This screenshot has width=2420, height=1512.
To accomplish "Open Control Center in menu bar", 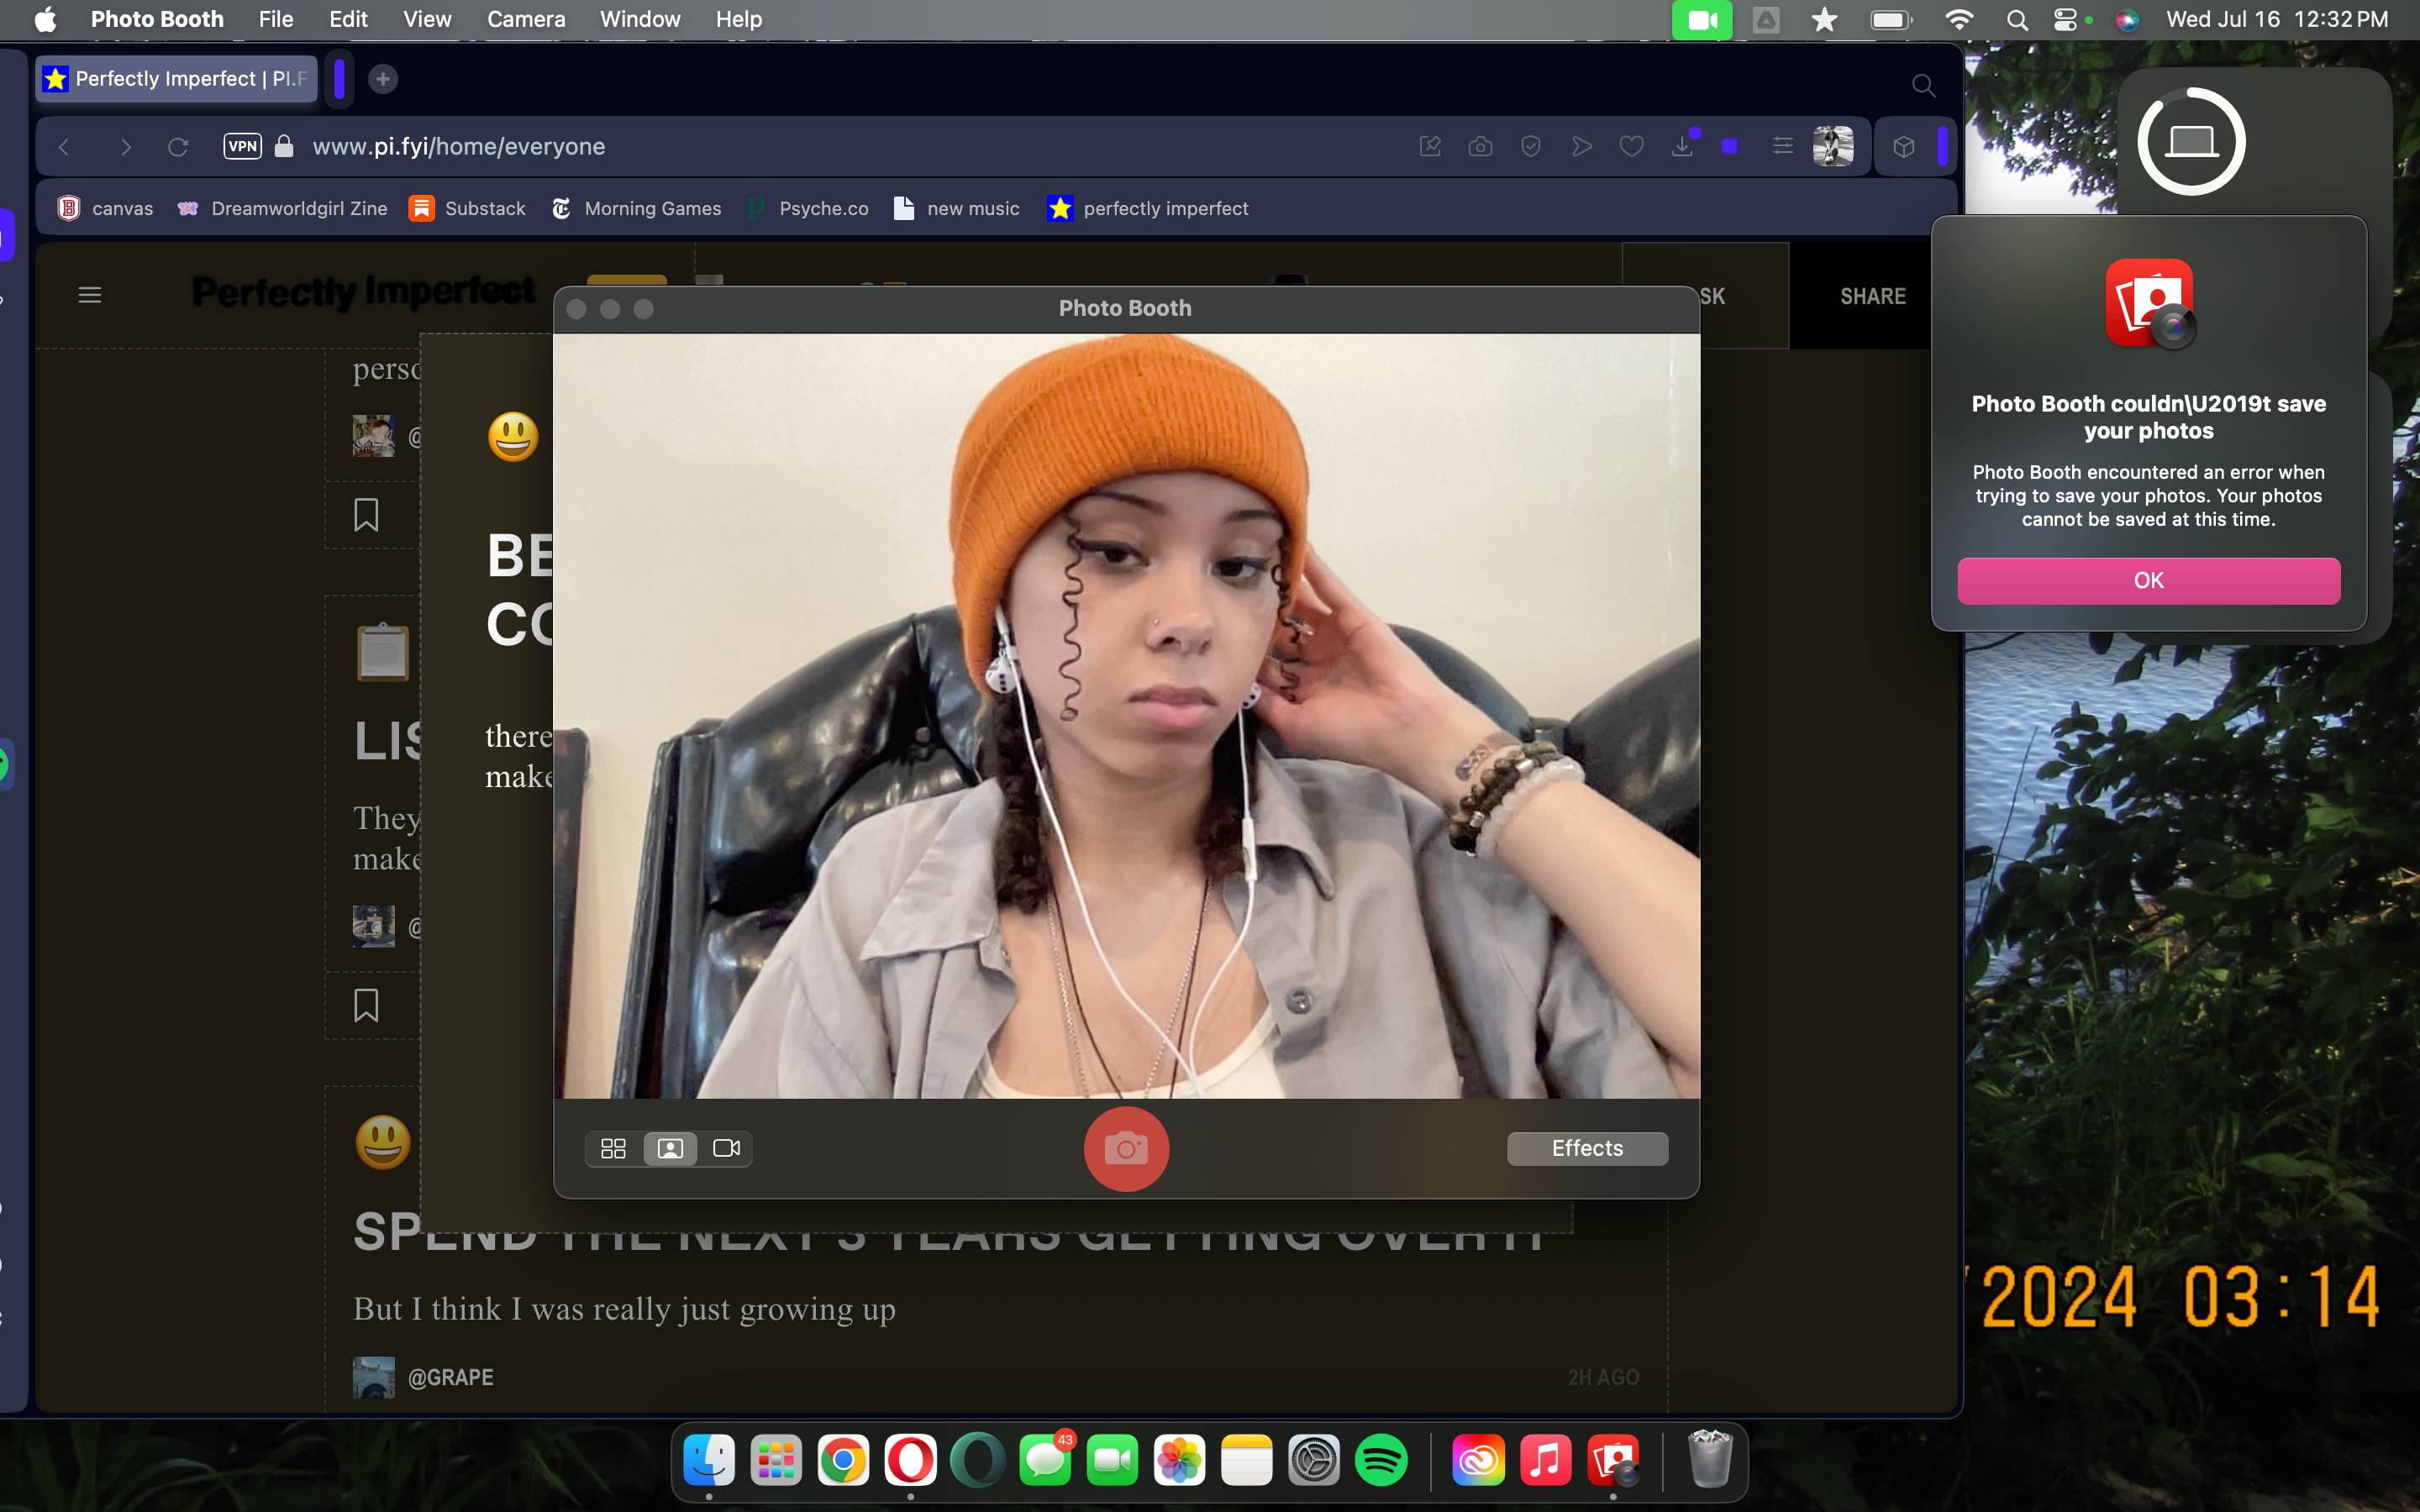I will tap(2065, 19).
